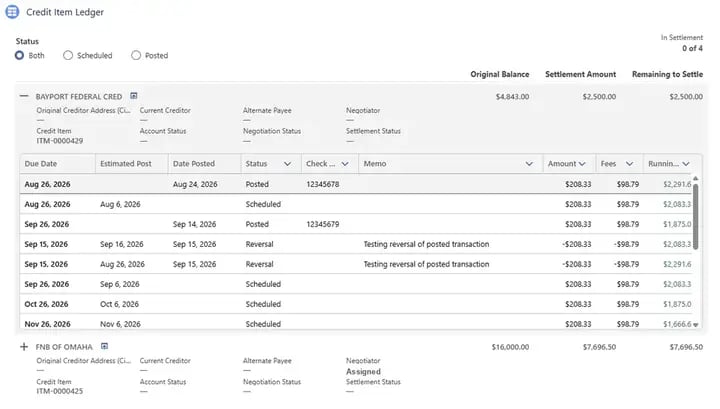
Task: Open the Fees column dropdown arrow
Action: [x=630, y=164]
